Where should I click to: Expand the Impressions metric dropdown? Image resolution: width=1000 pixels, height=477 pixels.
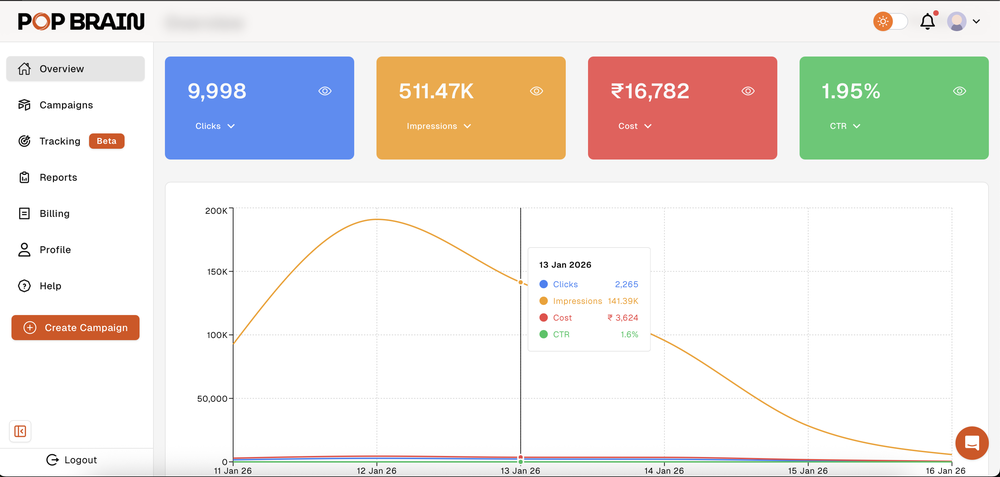439,126
